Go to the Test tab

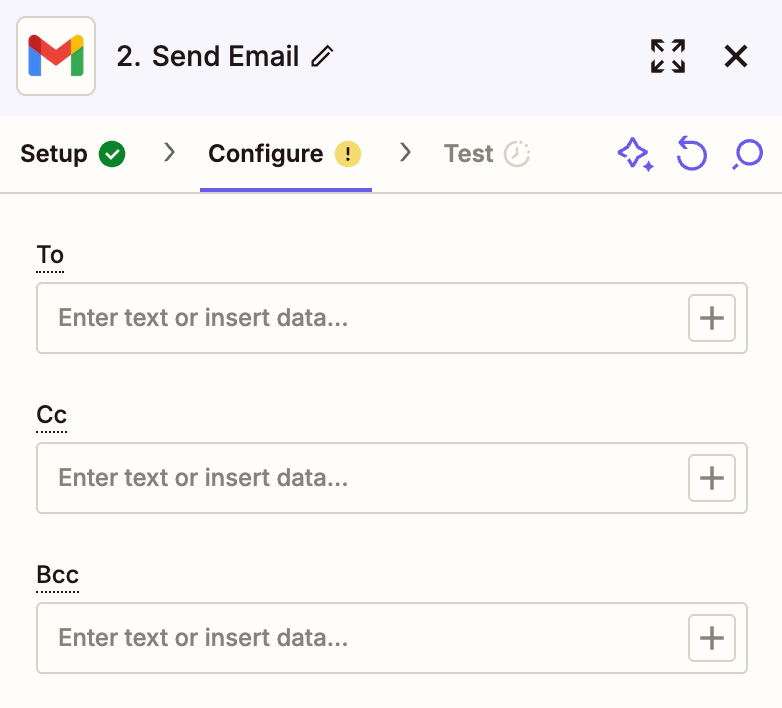coord(469,154)
